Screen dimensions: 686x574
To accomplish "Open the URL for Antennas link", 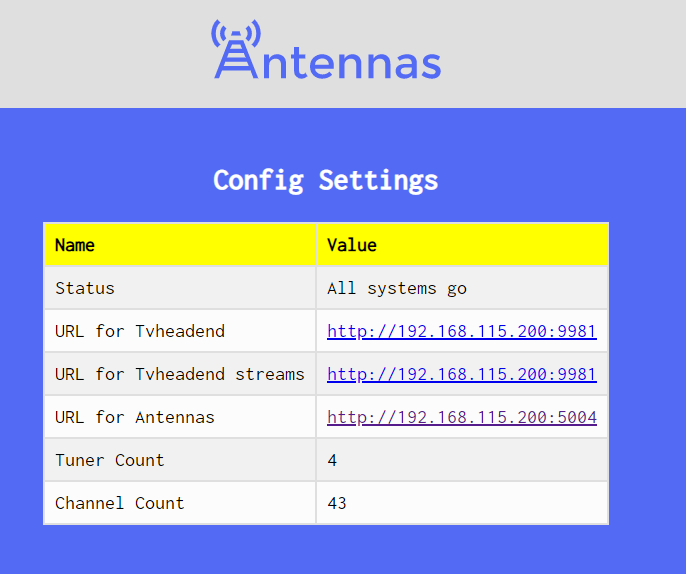I will point(462,417).
